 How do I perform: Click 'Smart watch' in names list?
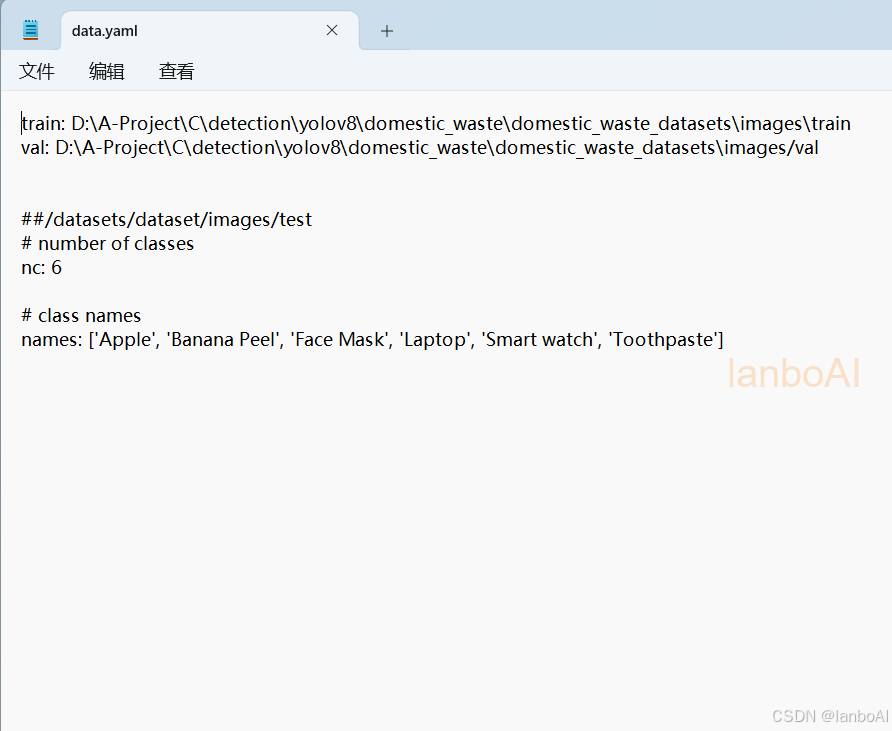click(x=539, y=340)
